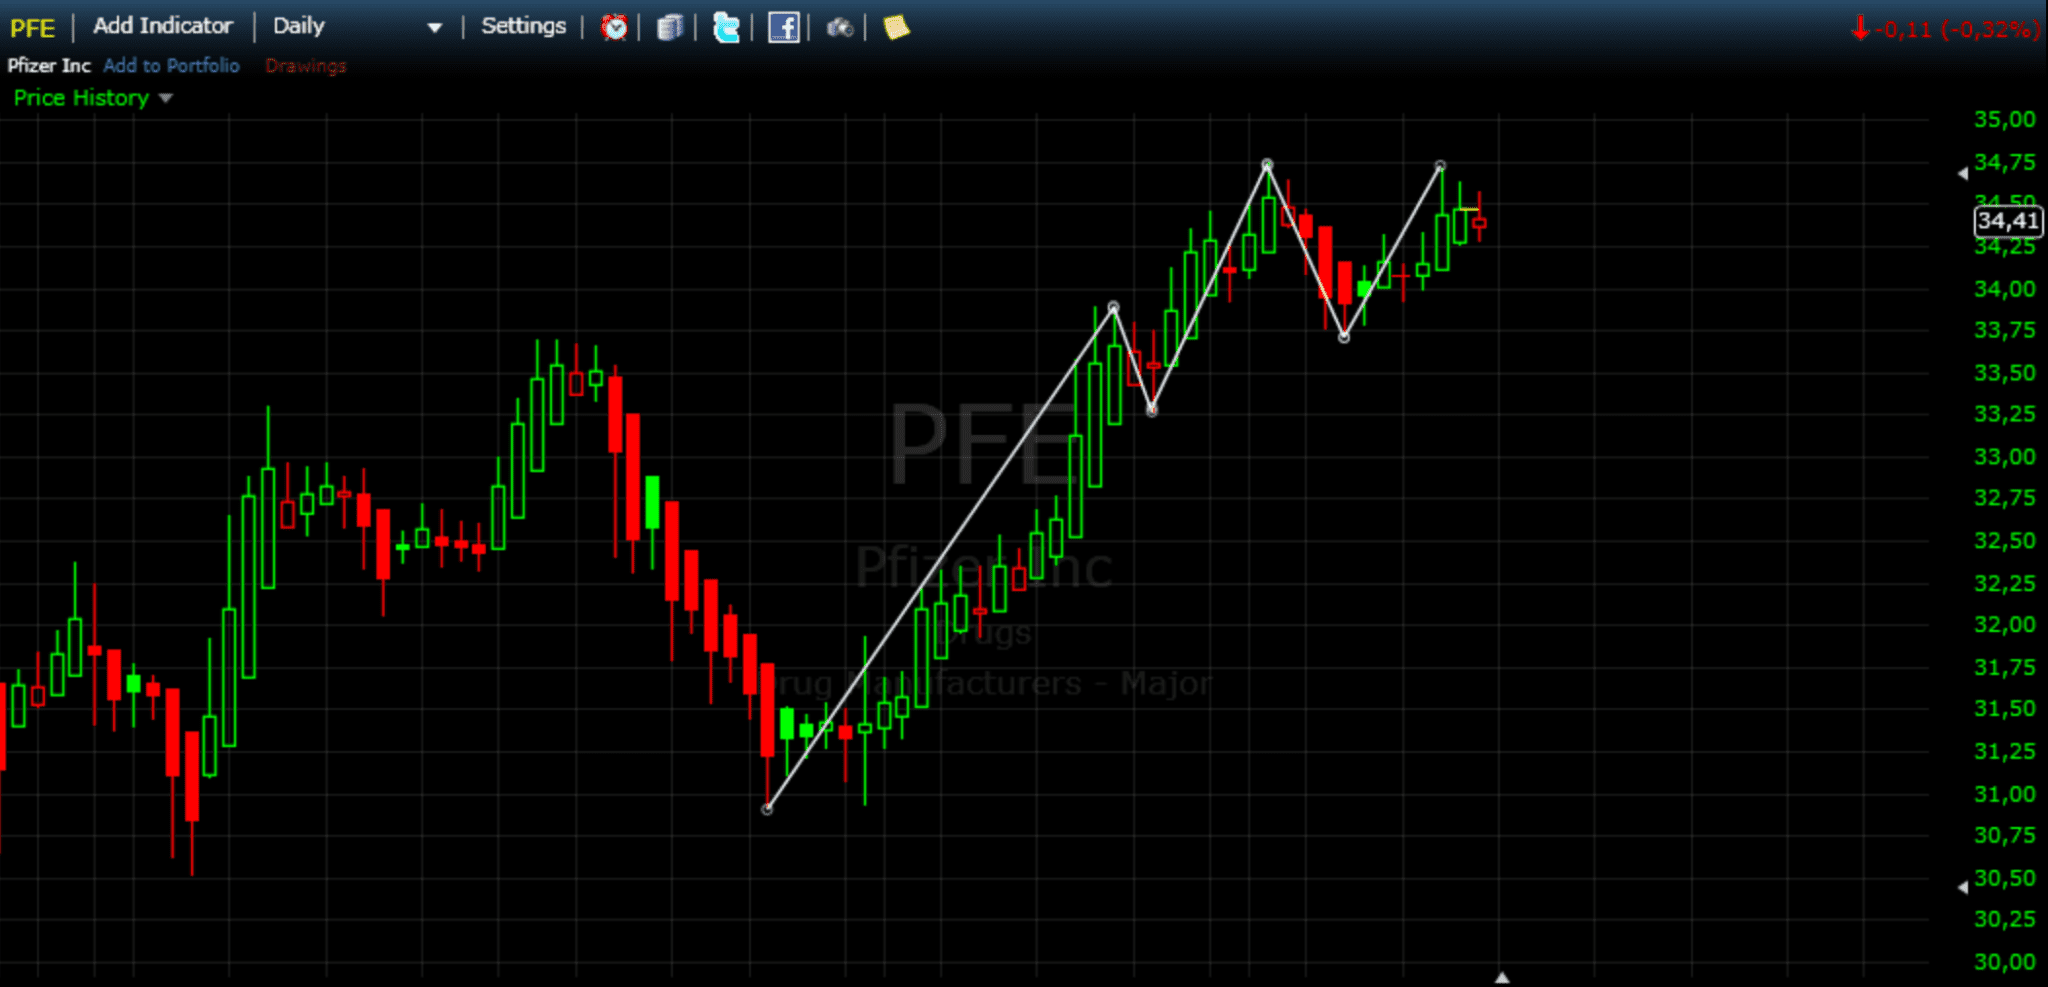2048x987 pixels.
Task: Click the 30,00 price axis label
Action: pyautogui.click(x=2004, y=962)
